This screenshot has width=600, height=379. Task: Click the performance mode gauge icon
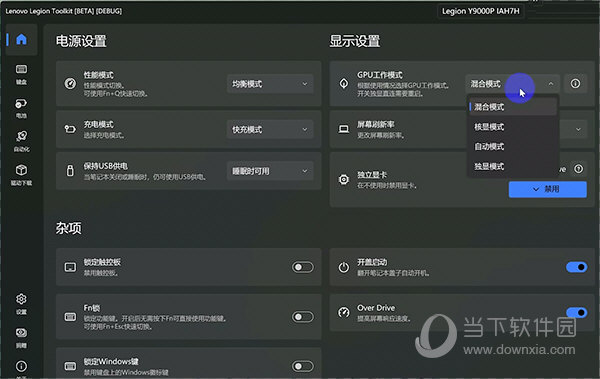(70, 83)
